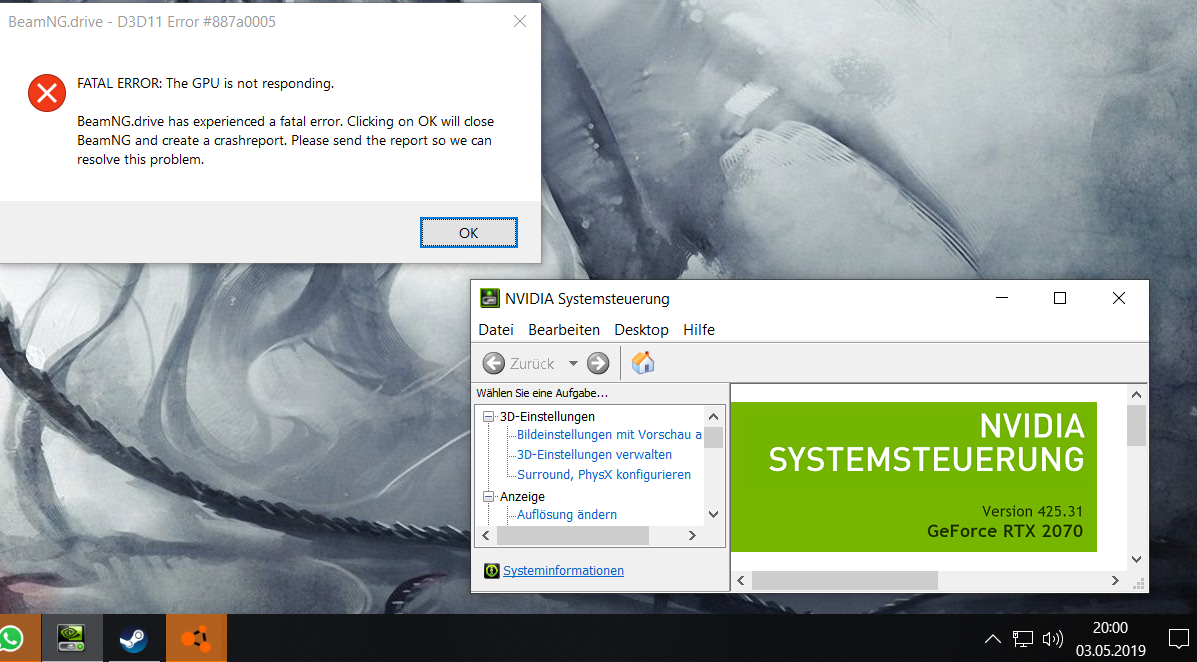Click the NVIDIA Systemsteuerung title bar icon
The width and height of the screenshot is (1197, 662).
pos(489,299)
